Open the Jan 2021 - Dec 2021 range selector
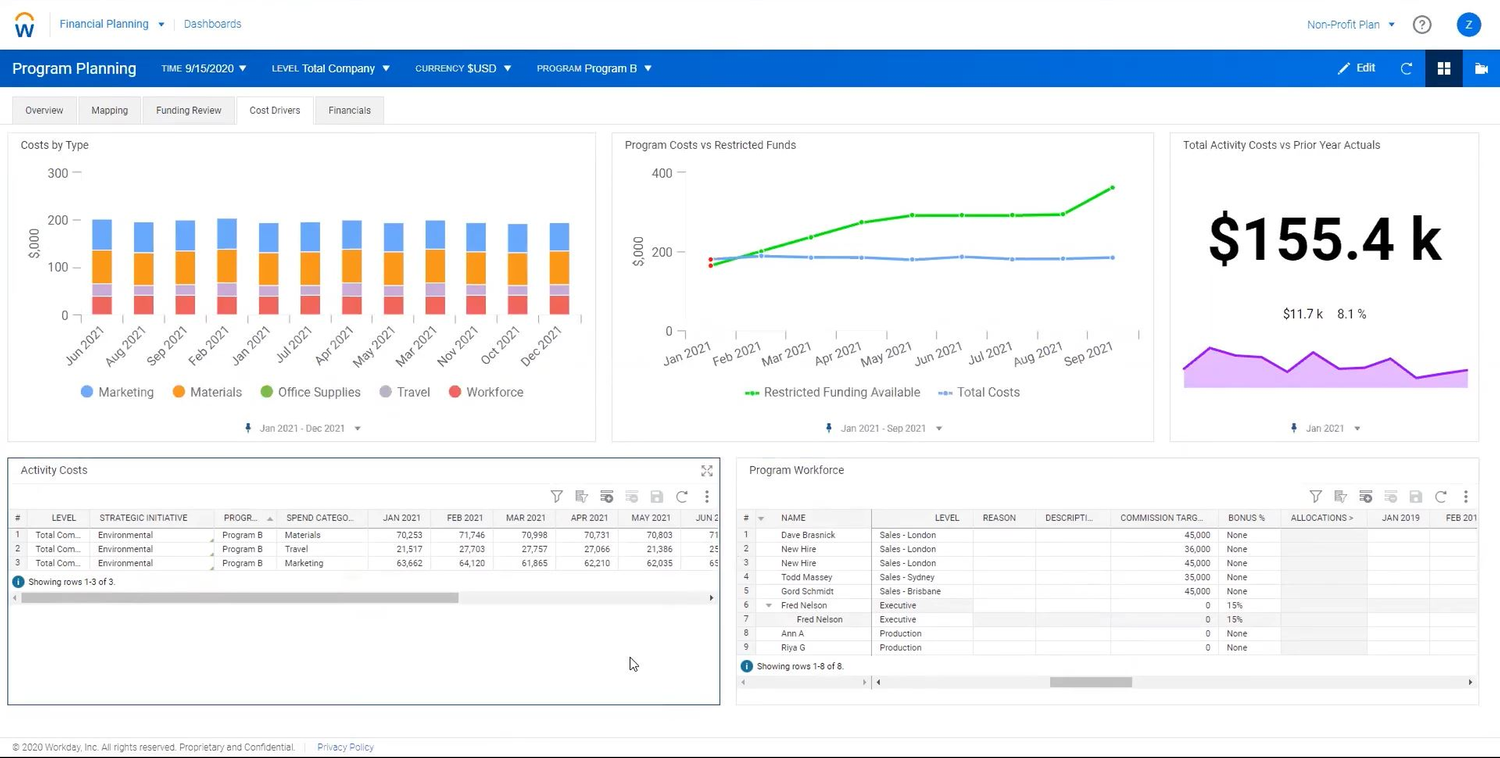This screenshot has width=1500, height=758. (x=300, y=428)
